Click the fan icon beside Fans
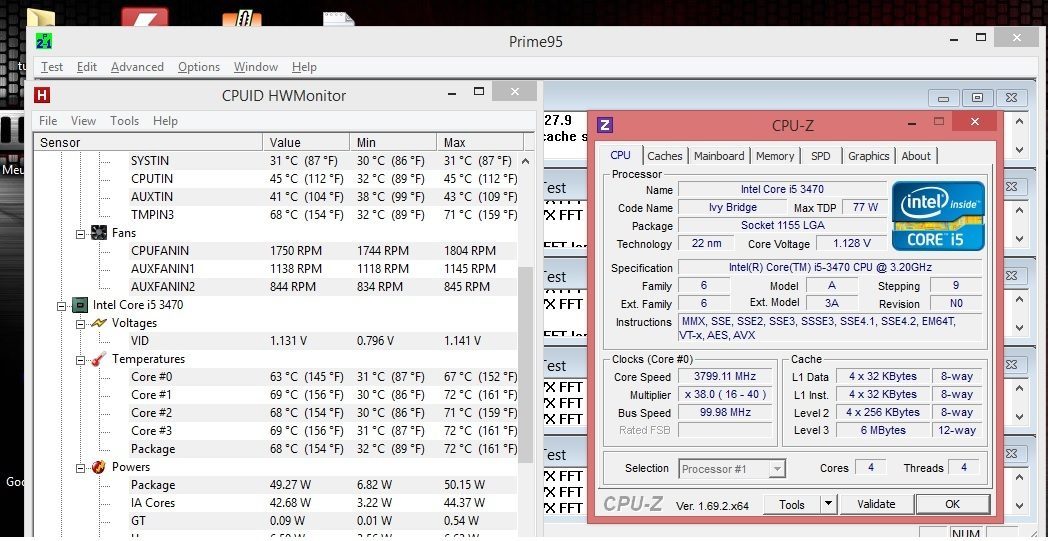1048x541 pixels. [x=99, y=233]
